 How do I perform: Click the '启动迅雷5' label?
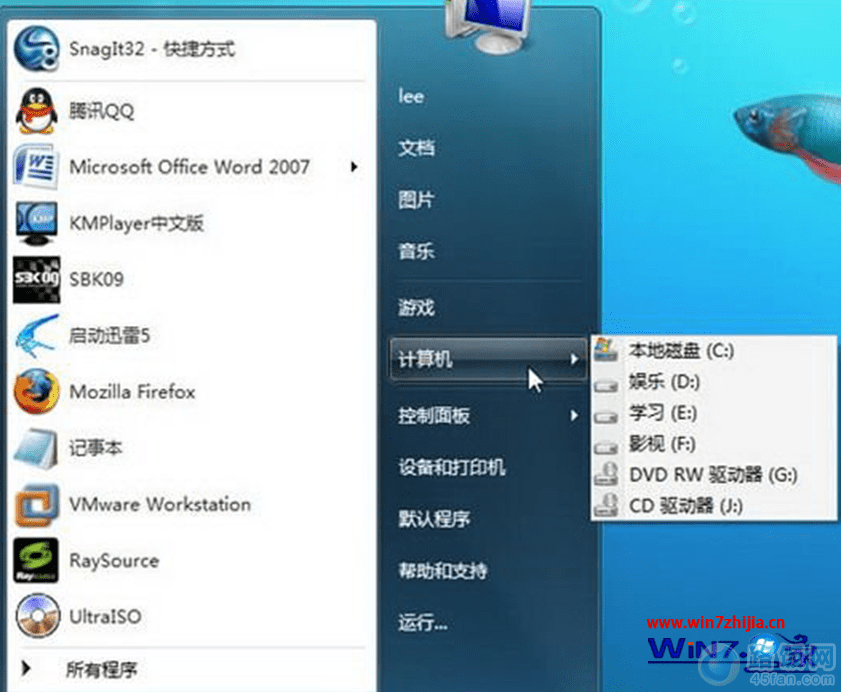(x=110, y=336)
